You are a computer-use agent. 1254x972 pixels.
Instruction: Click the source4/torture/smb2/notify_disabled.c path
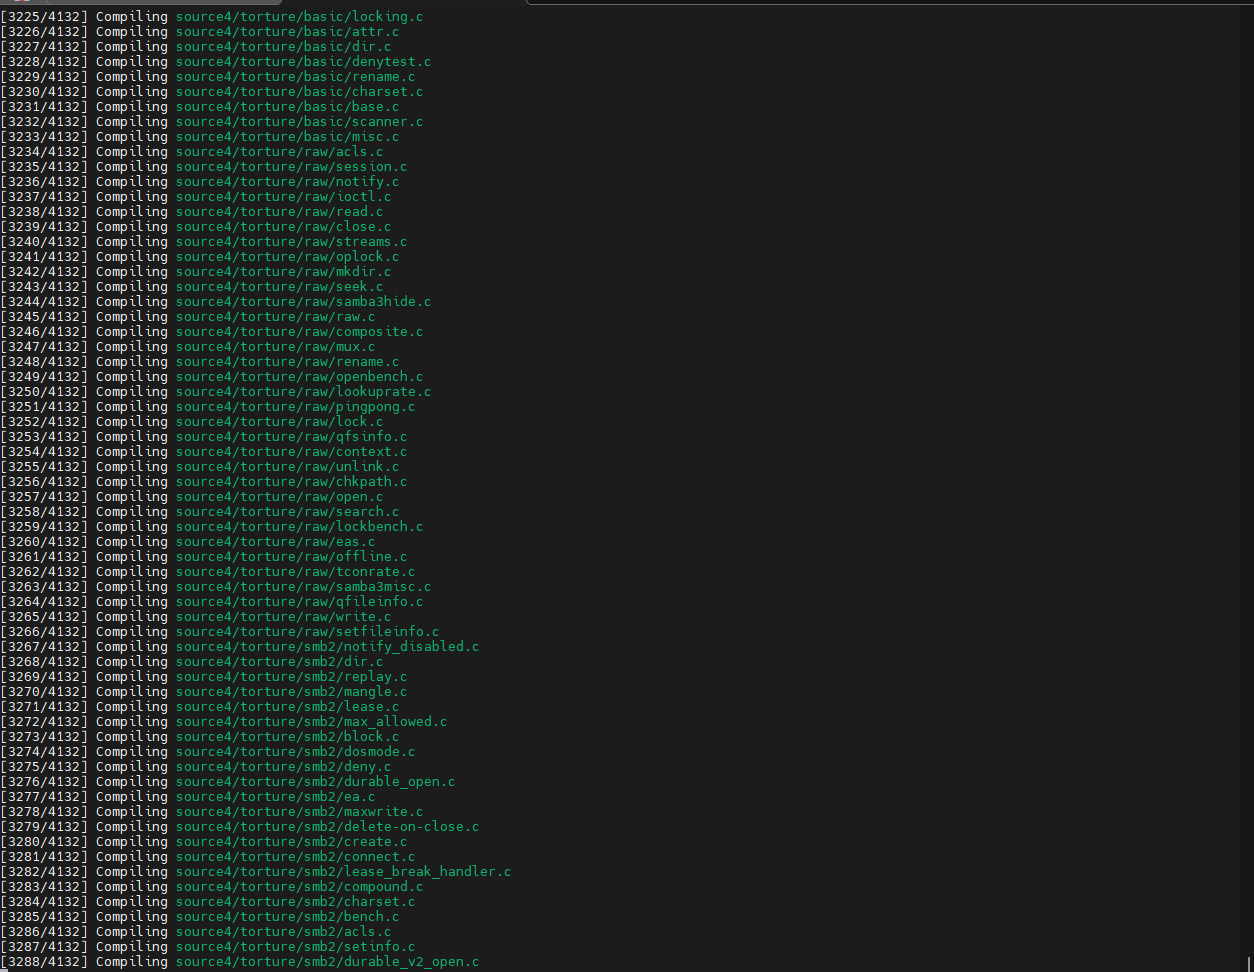point(327,647)
